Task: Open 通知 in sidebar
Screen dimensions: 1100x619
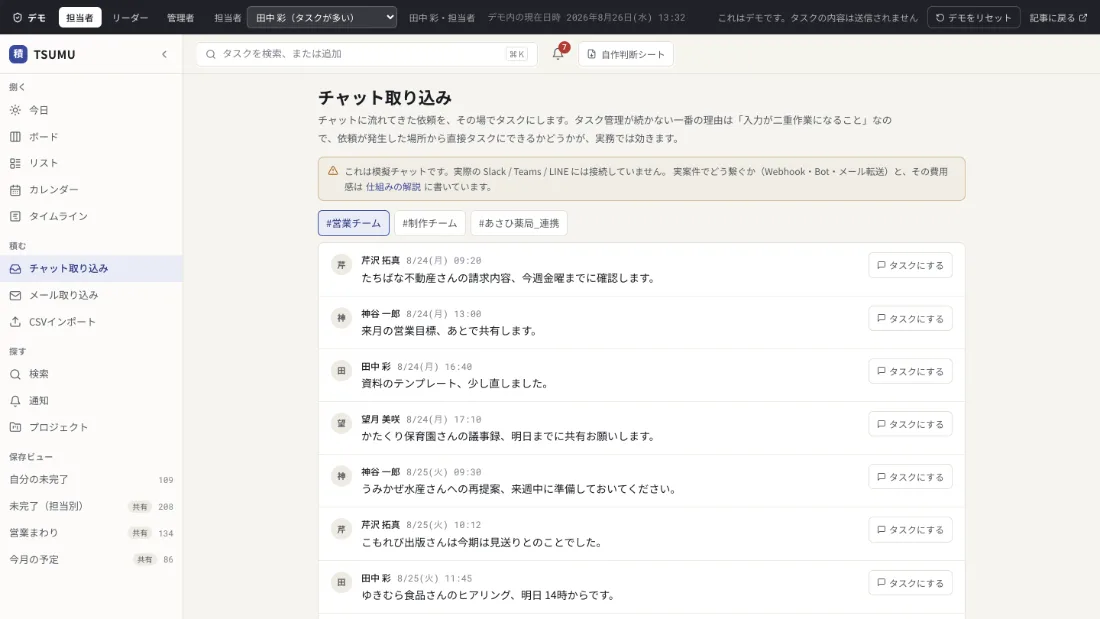Action: tap(91, 401)
